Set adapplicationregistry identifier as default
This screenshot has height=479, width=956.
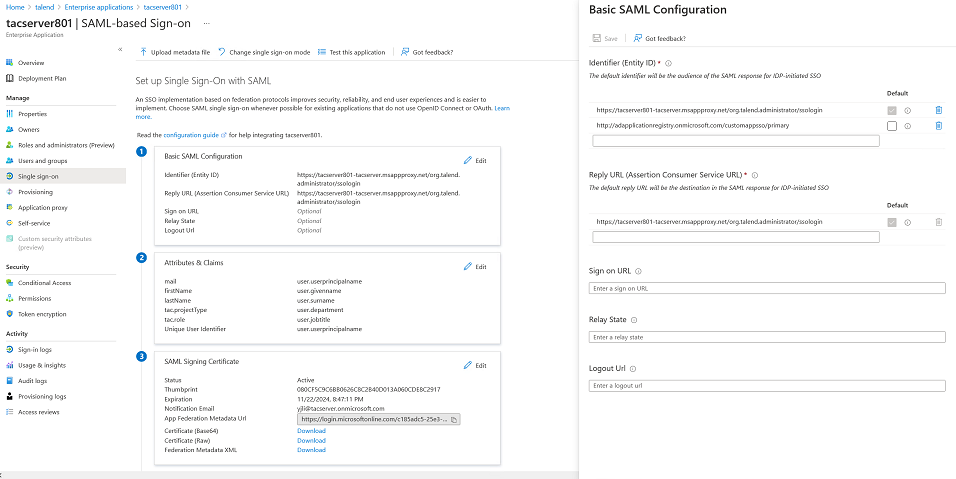892,126
